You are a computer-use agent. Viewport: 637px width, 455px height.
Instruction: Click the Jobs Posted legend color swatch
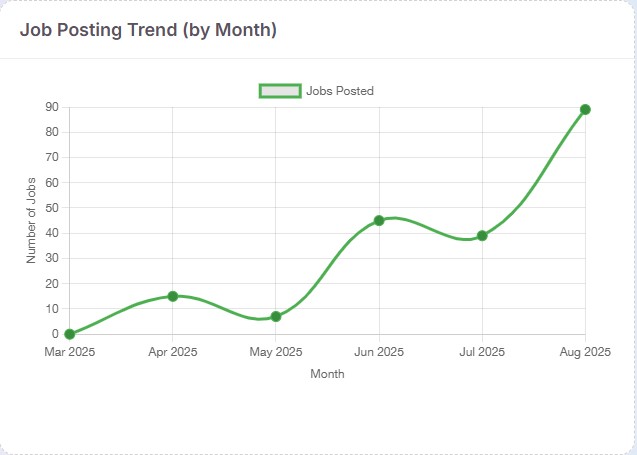click(x=280, y=91)
